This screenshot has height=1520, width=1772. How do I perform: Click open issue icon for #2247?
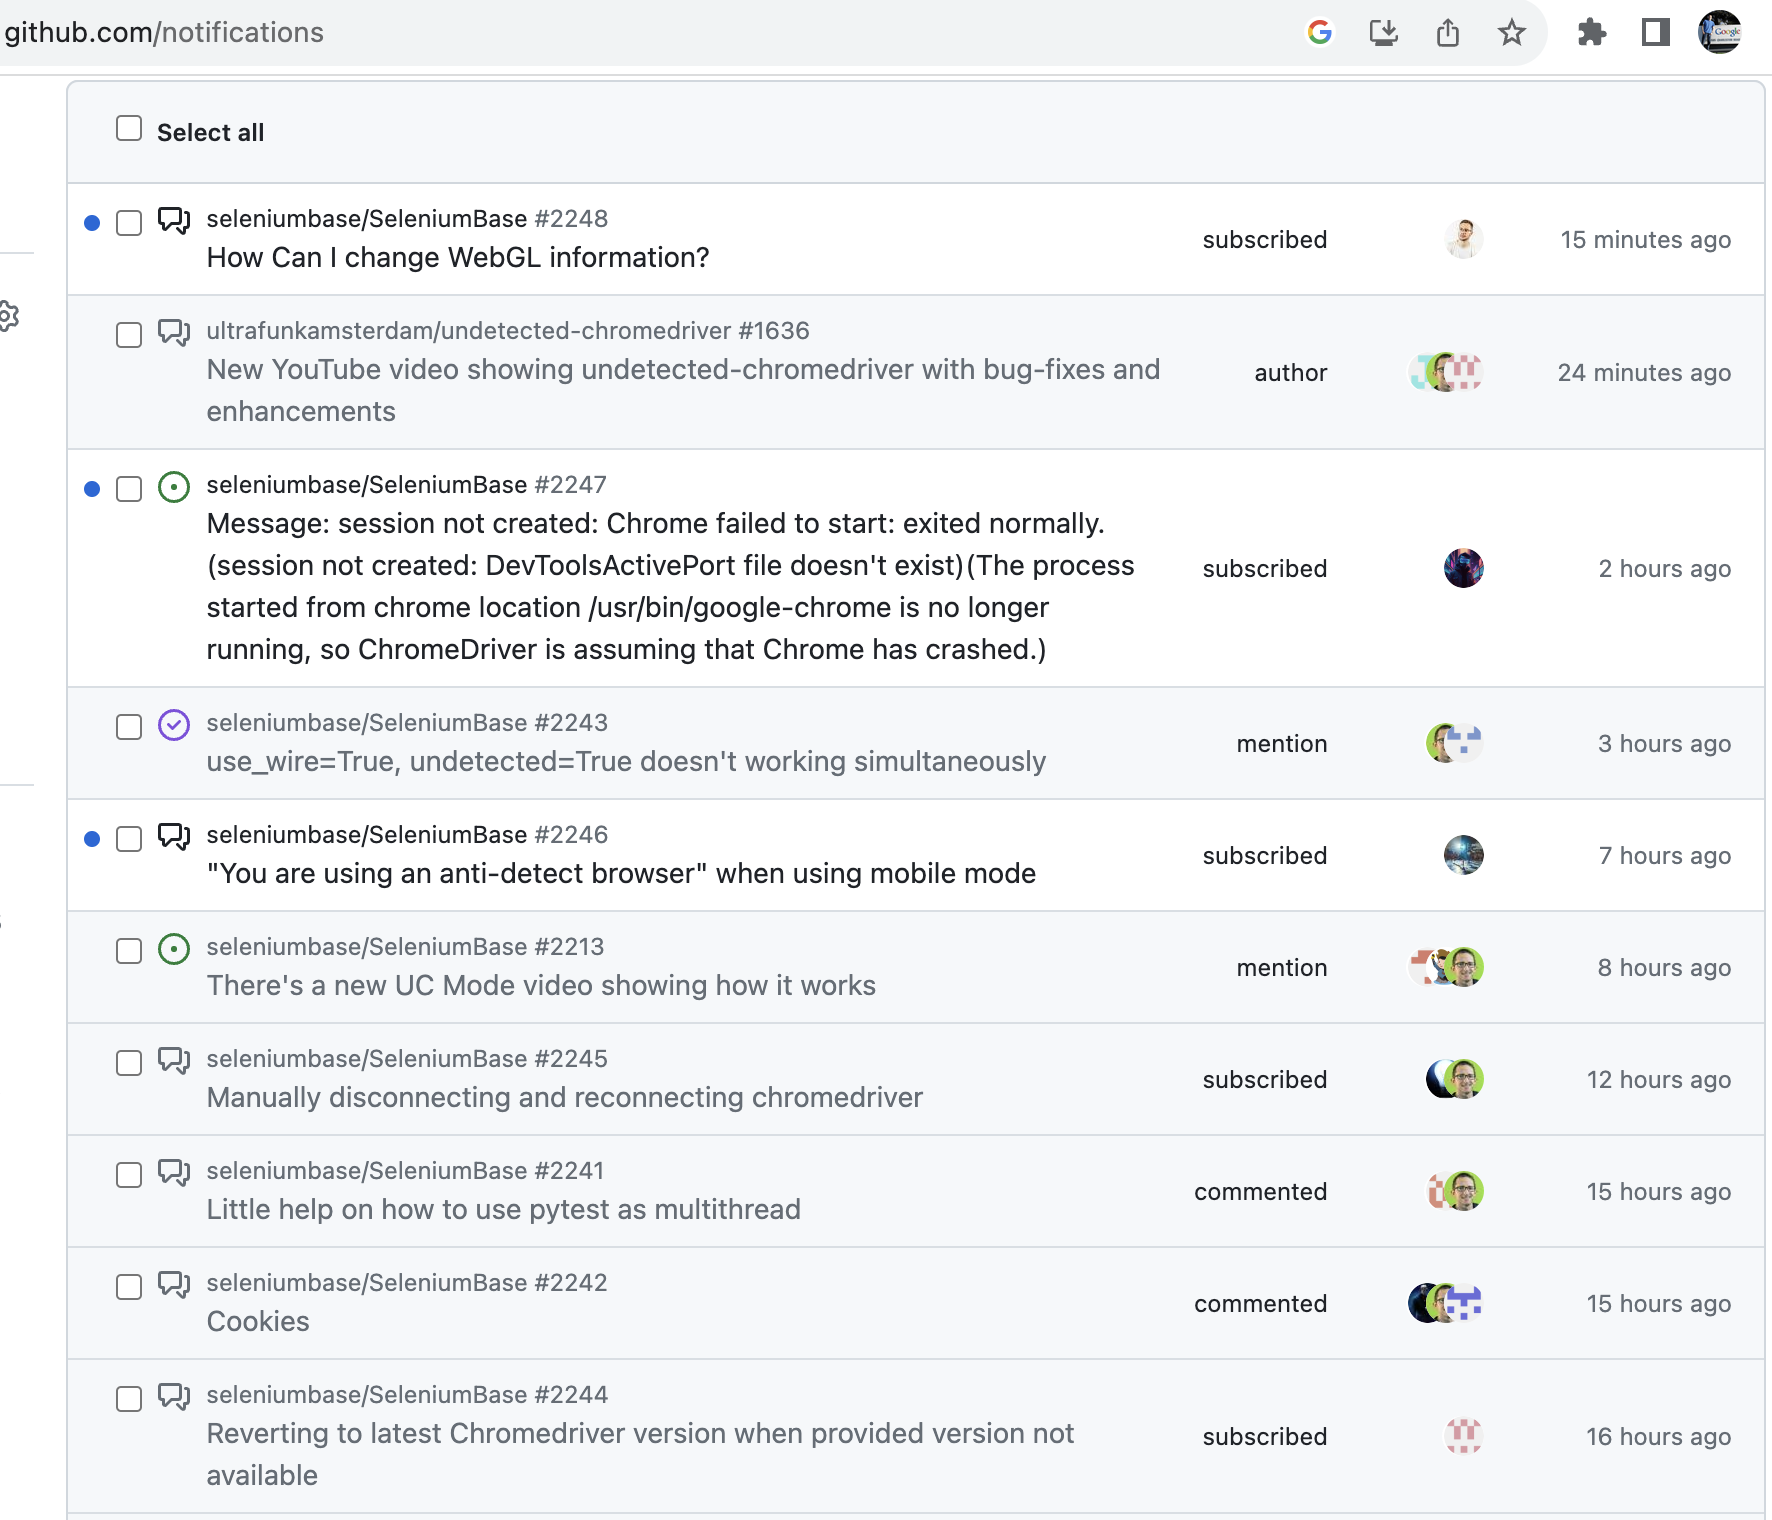tap(174, 487)
